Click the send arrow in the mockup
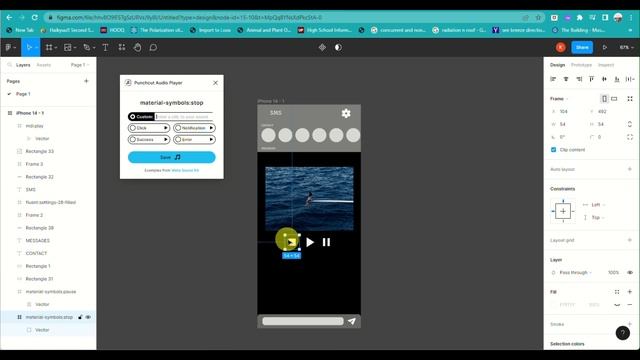The image size is (640, 360). click(x=351, y=321)
